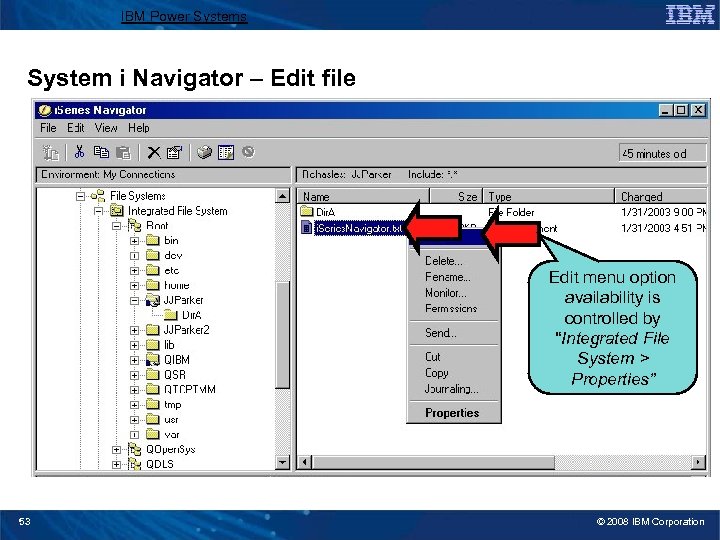Choose Delete... from the context menu
The image size is (720, 540).
444,261
